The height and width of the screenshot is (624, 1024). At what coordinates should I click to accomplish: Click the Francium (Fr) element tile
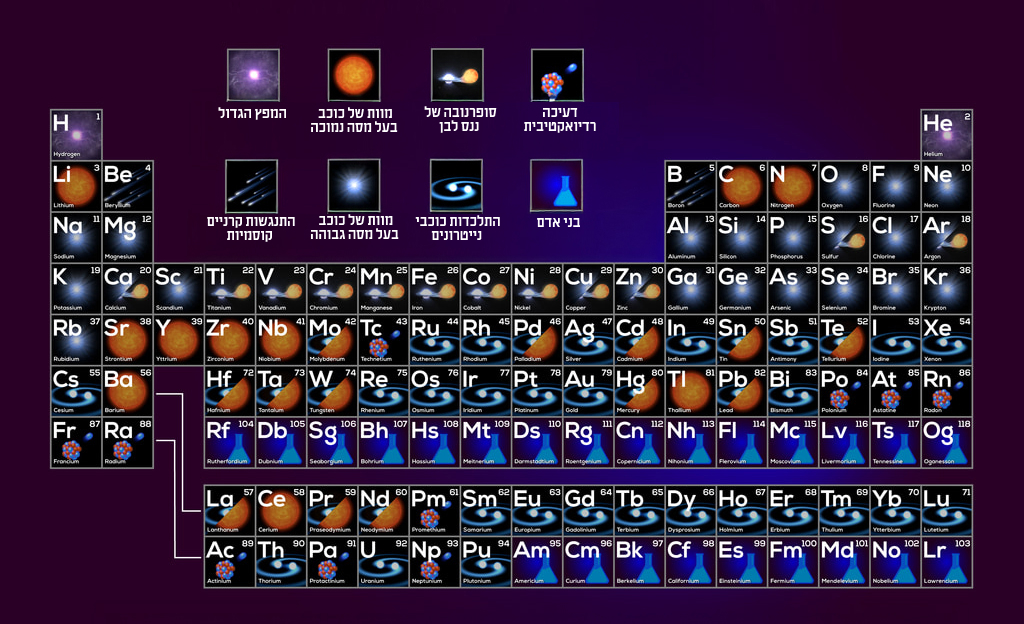[x=76, y=442]
